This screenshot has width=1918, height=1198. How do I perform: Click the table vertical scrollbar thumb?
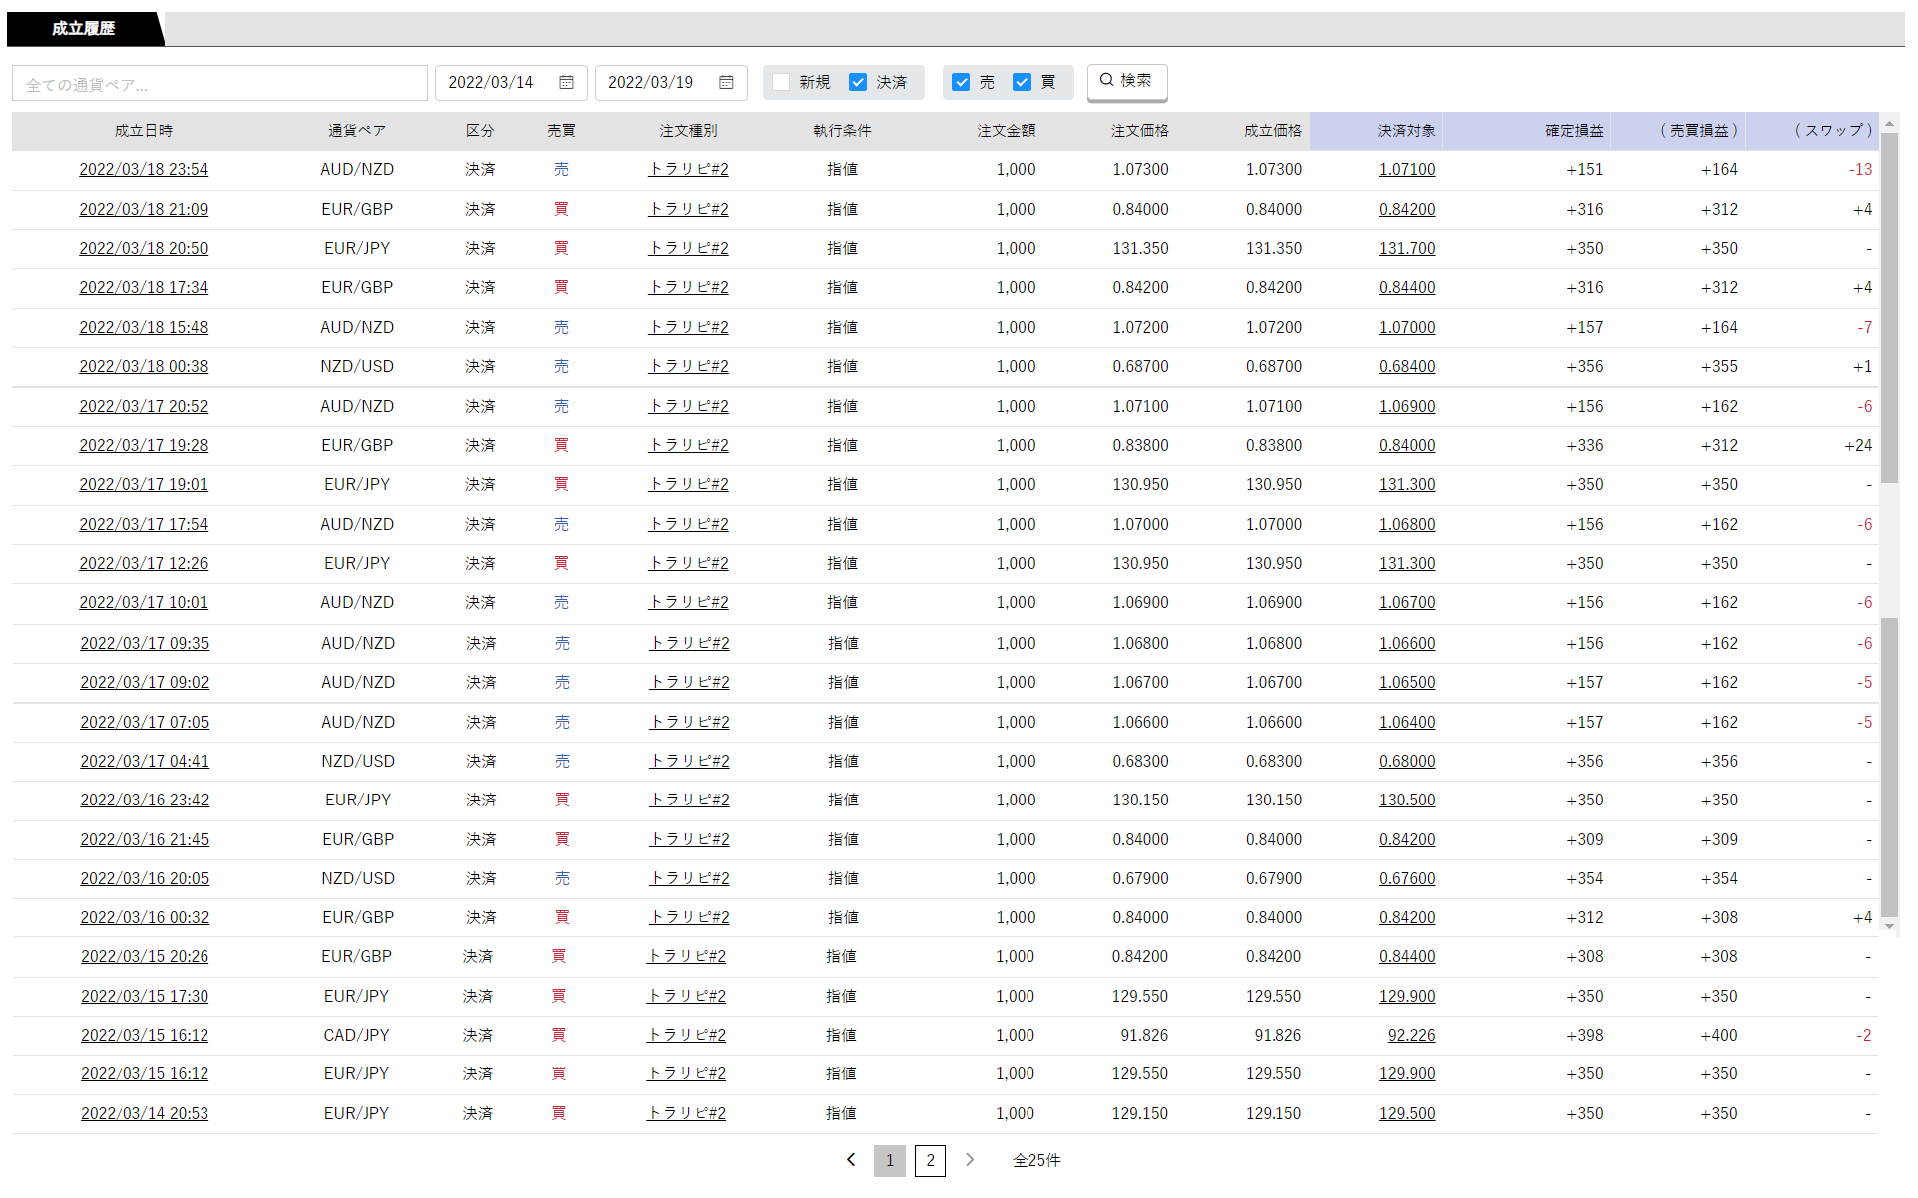(x=1889, y=310)
